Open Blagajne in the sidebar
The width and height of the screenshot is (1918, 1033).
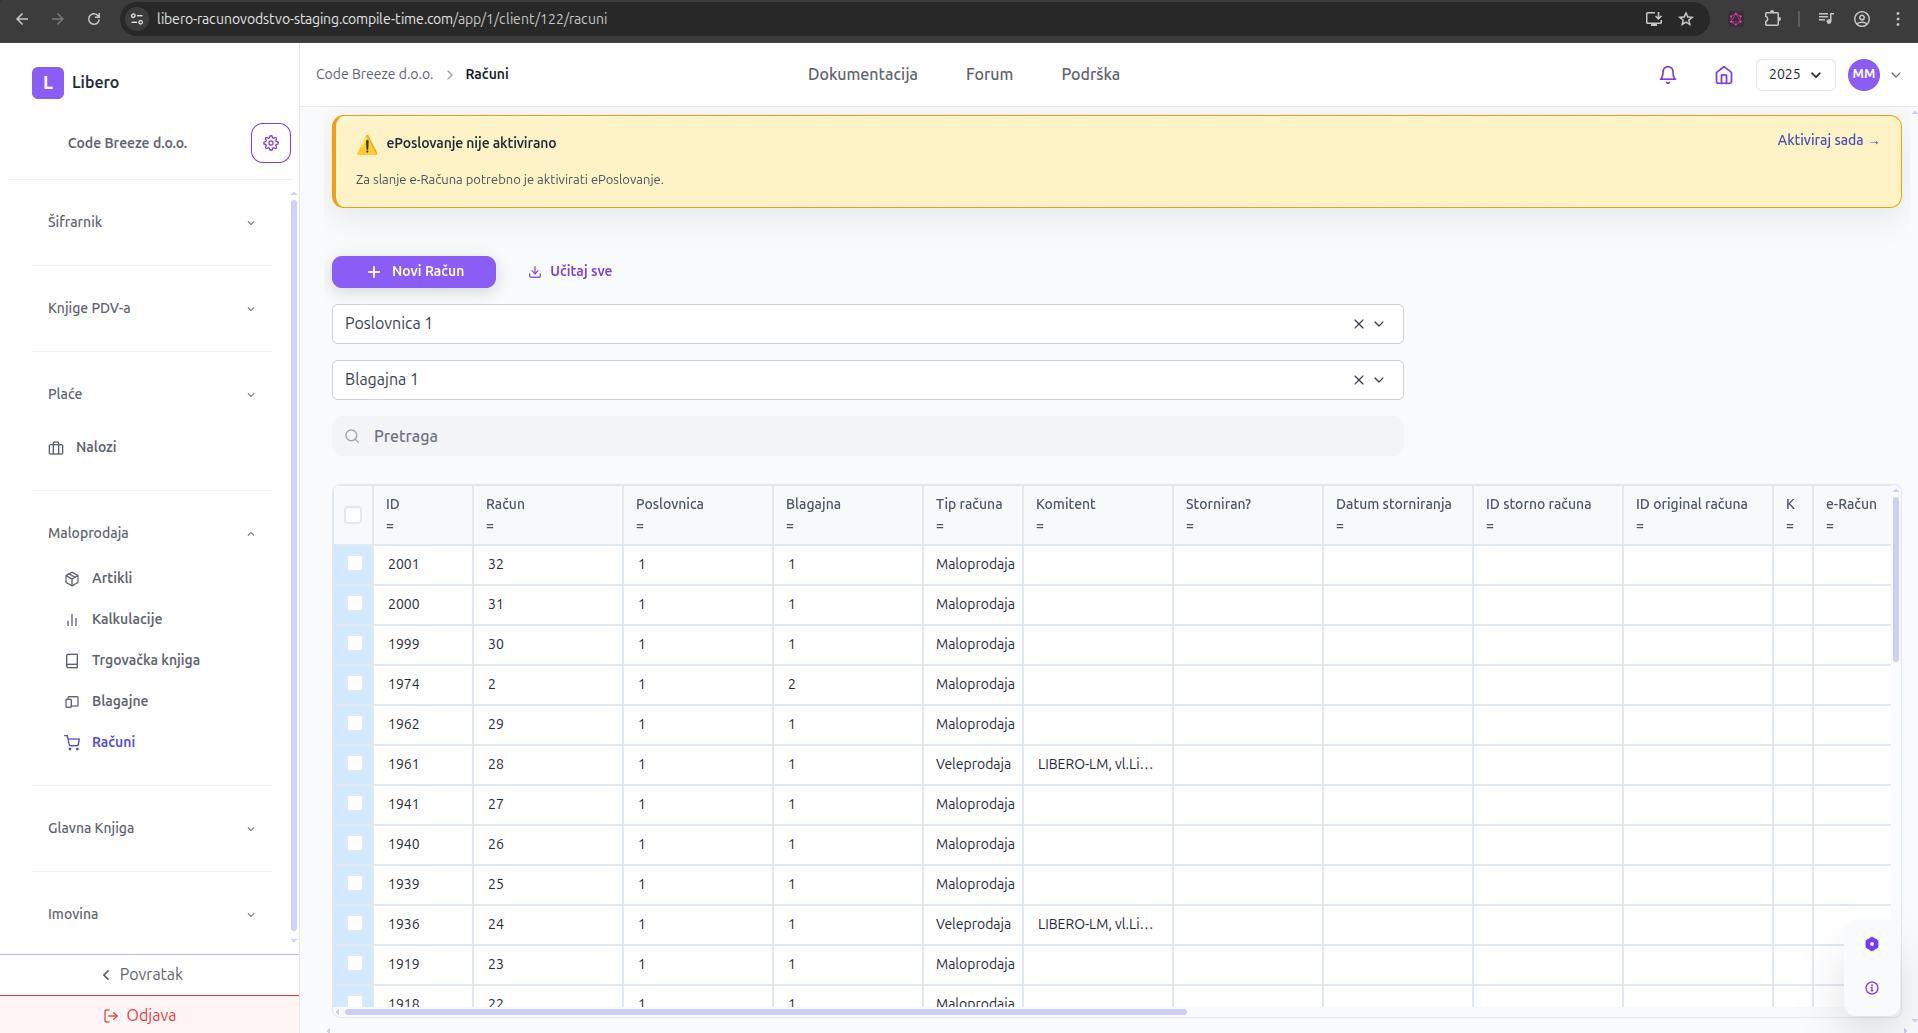119,701
